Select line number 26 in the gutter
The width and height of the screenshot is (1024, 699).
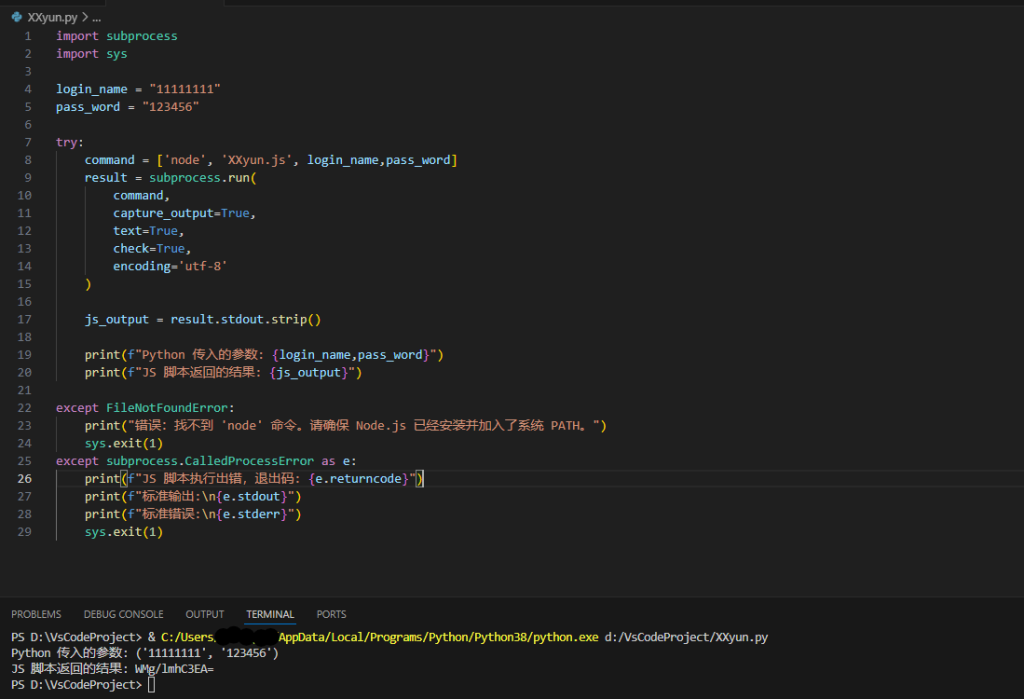(x=25, y=479)
